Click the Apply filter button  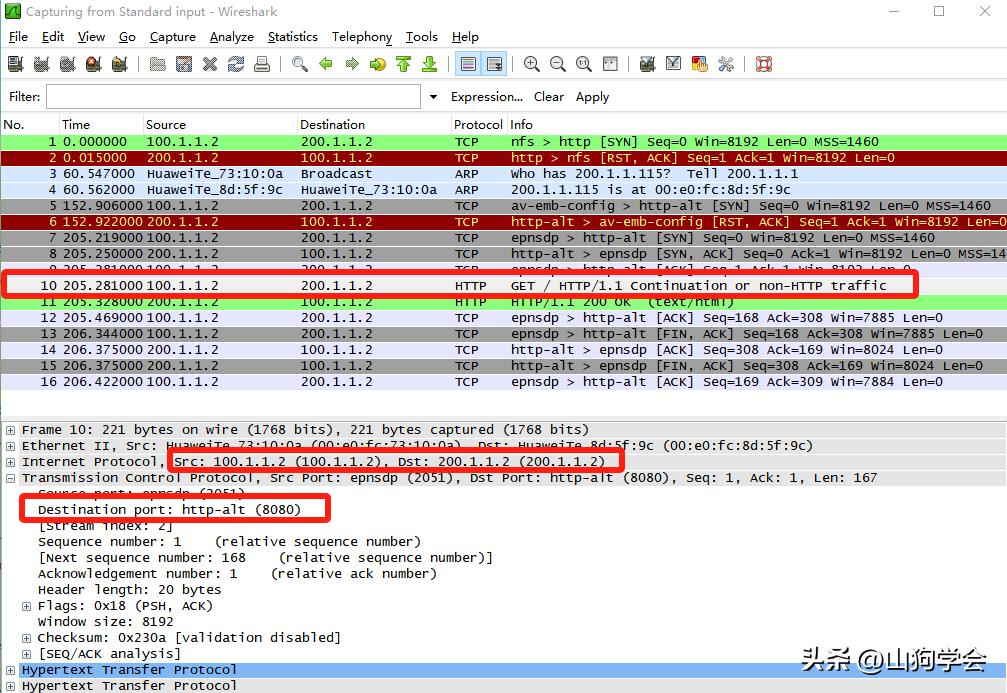pos(592,97)
